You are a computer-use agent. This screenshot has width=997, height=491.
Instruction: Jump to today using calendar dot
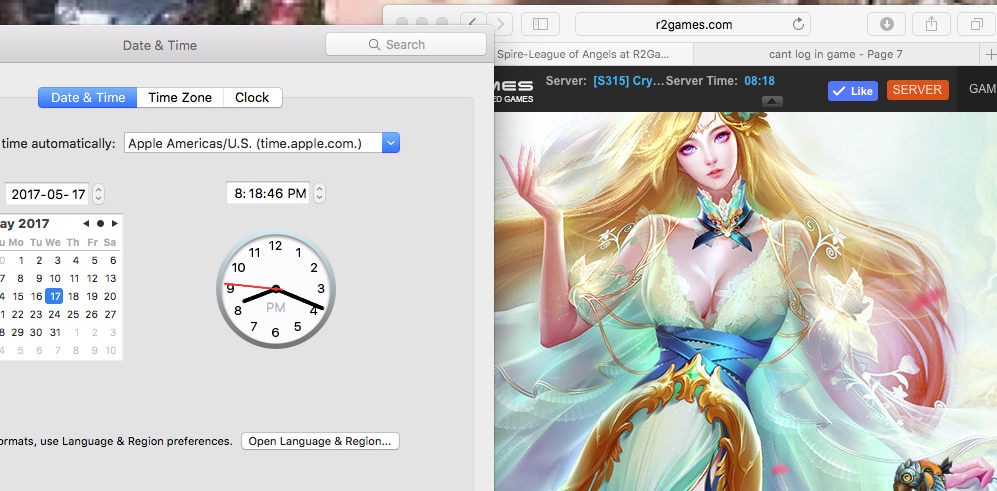(100, 223)
